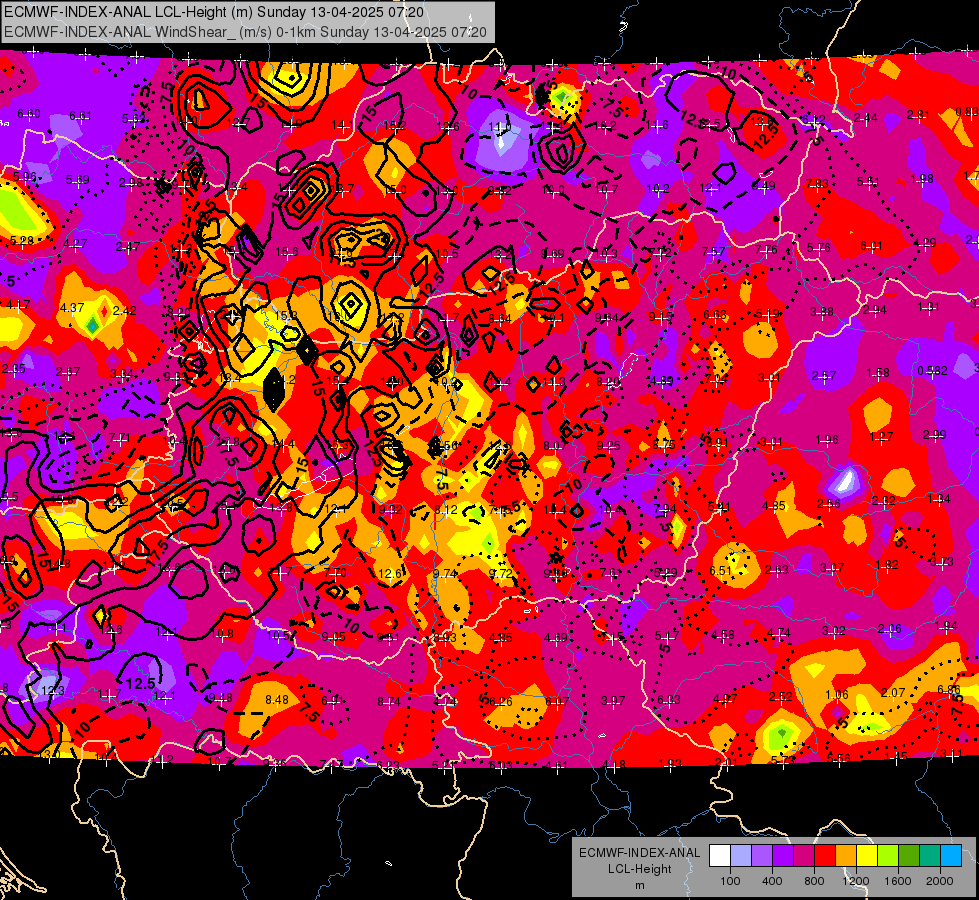Screen dimensions: 979x900
Task: Click the magenta legend swatch left of red
Action: 804,856
